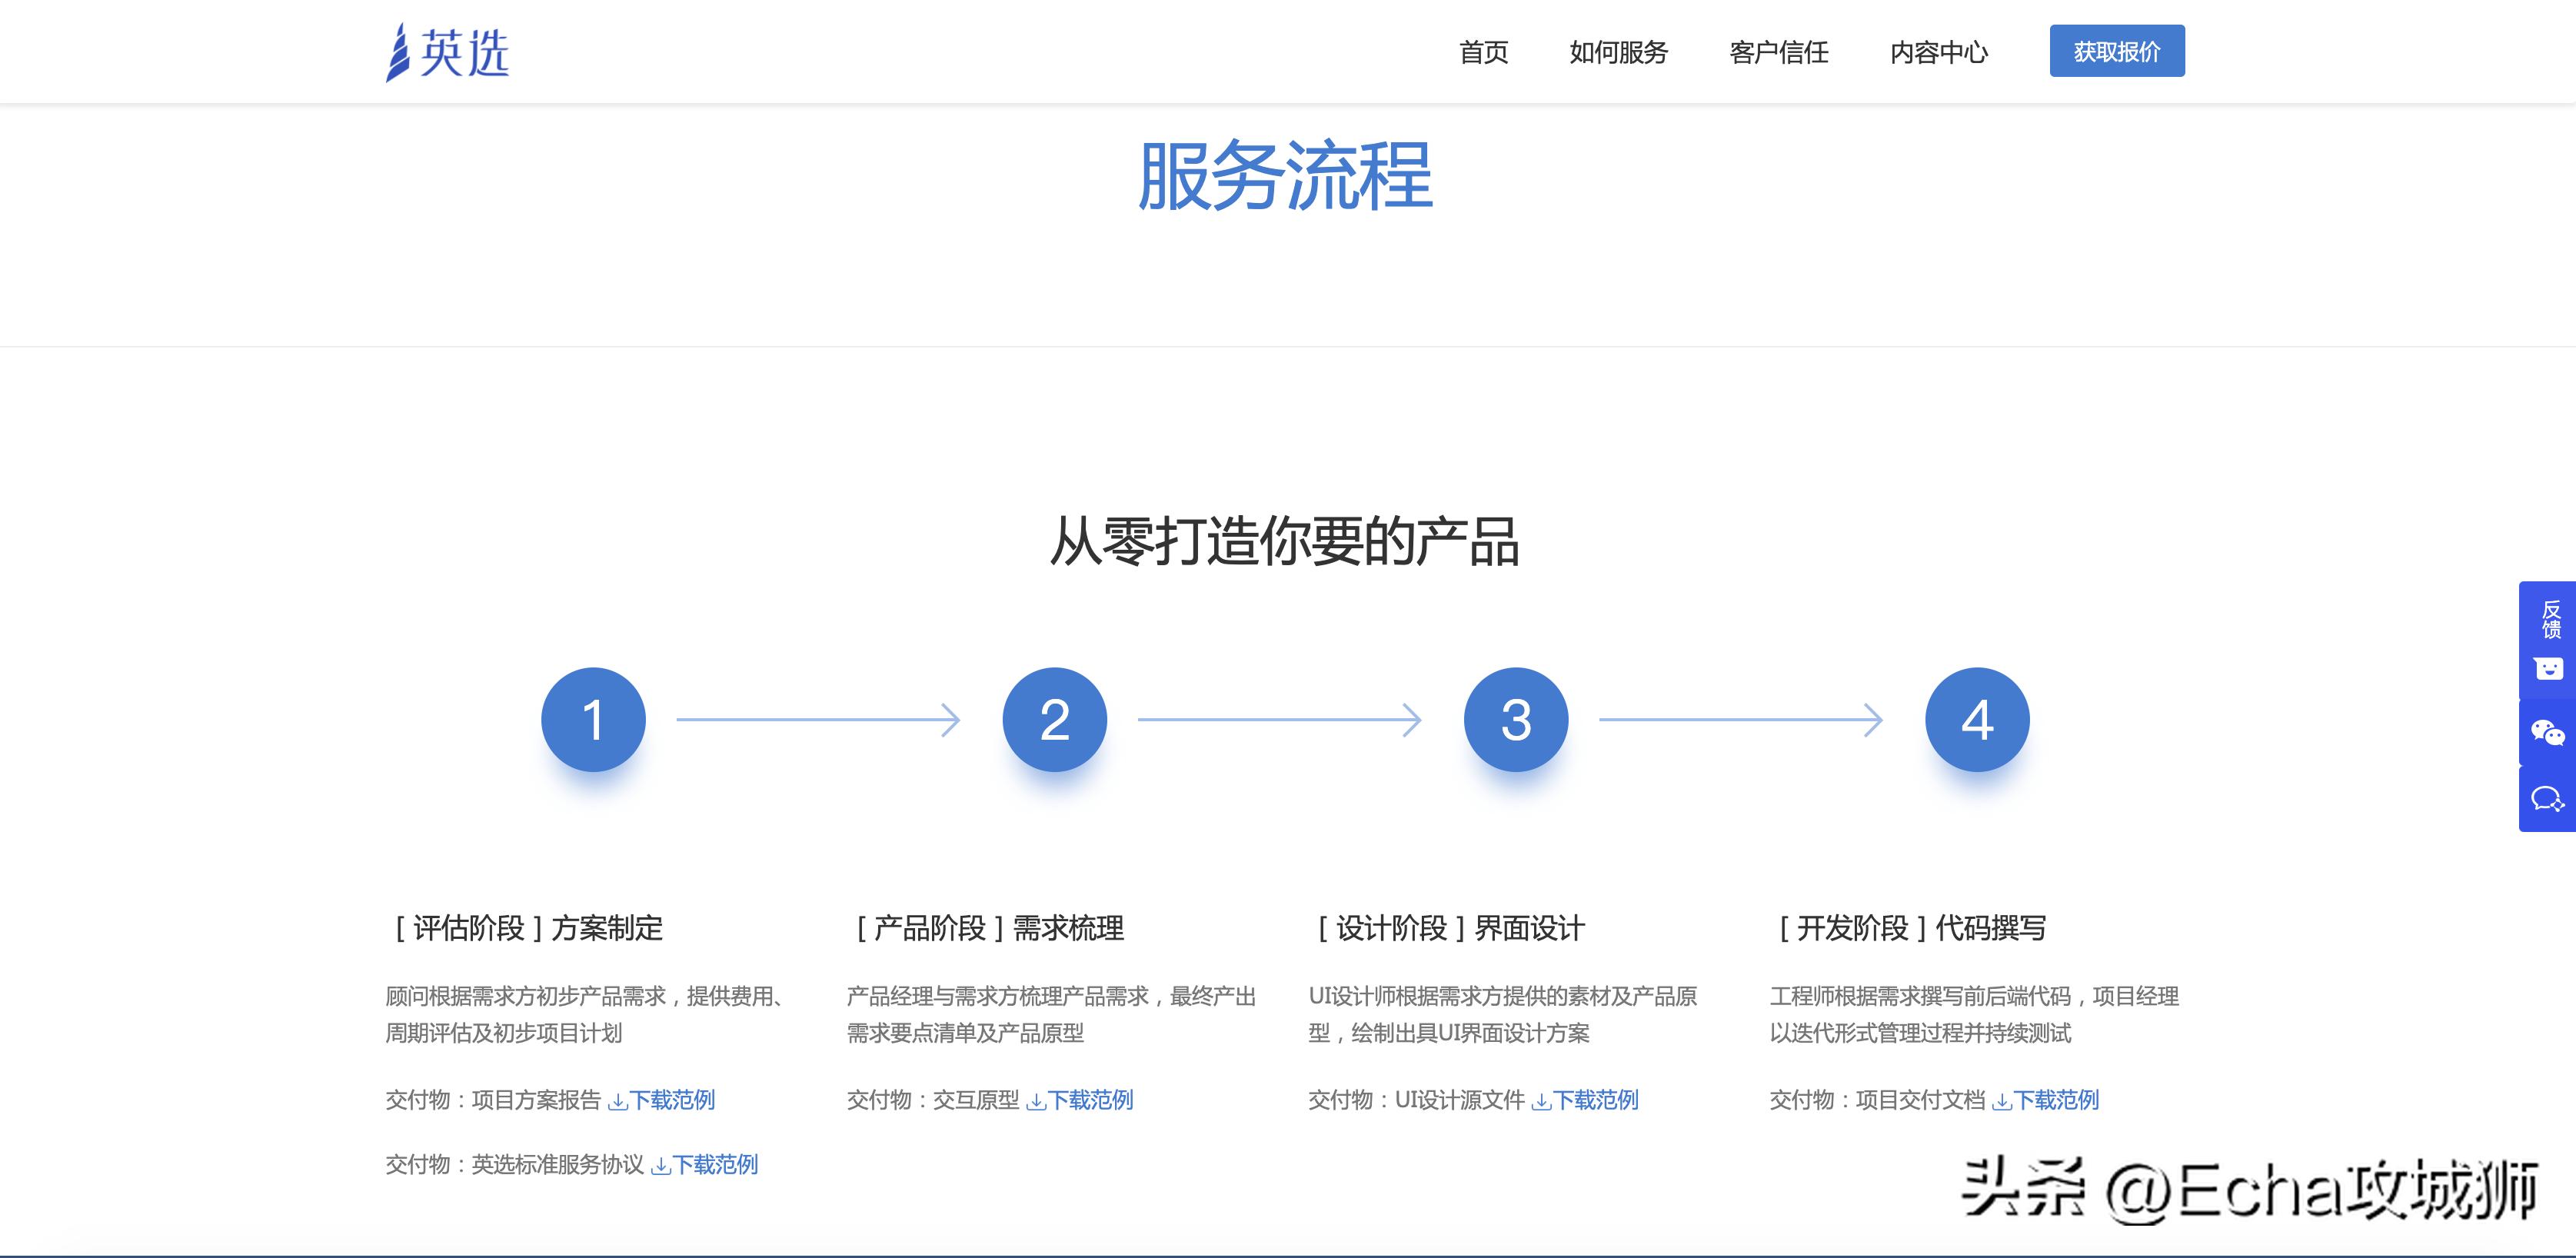Download 范例 for UI设计源文件
This screenshot has width=2576, height=1258.
point(1597,1100)
